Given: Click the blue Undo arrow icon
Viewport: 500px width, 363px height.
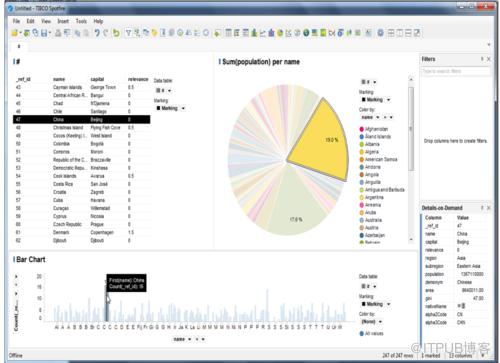Looking at the screenshot, I should tap(97, 33).
